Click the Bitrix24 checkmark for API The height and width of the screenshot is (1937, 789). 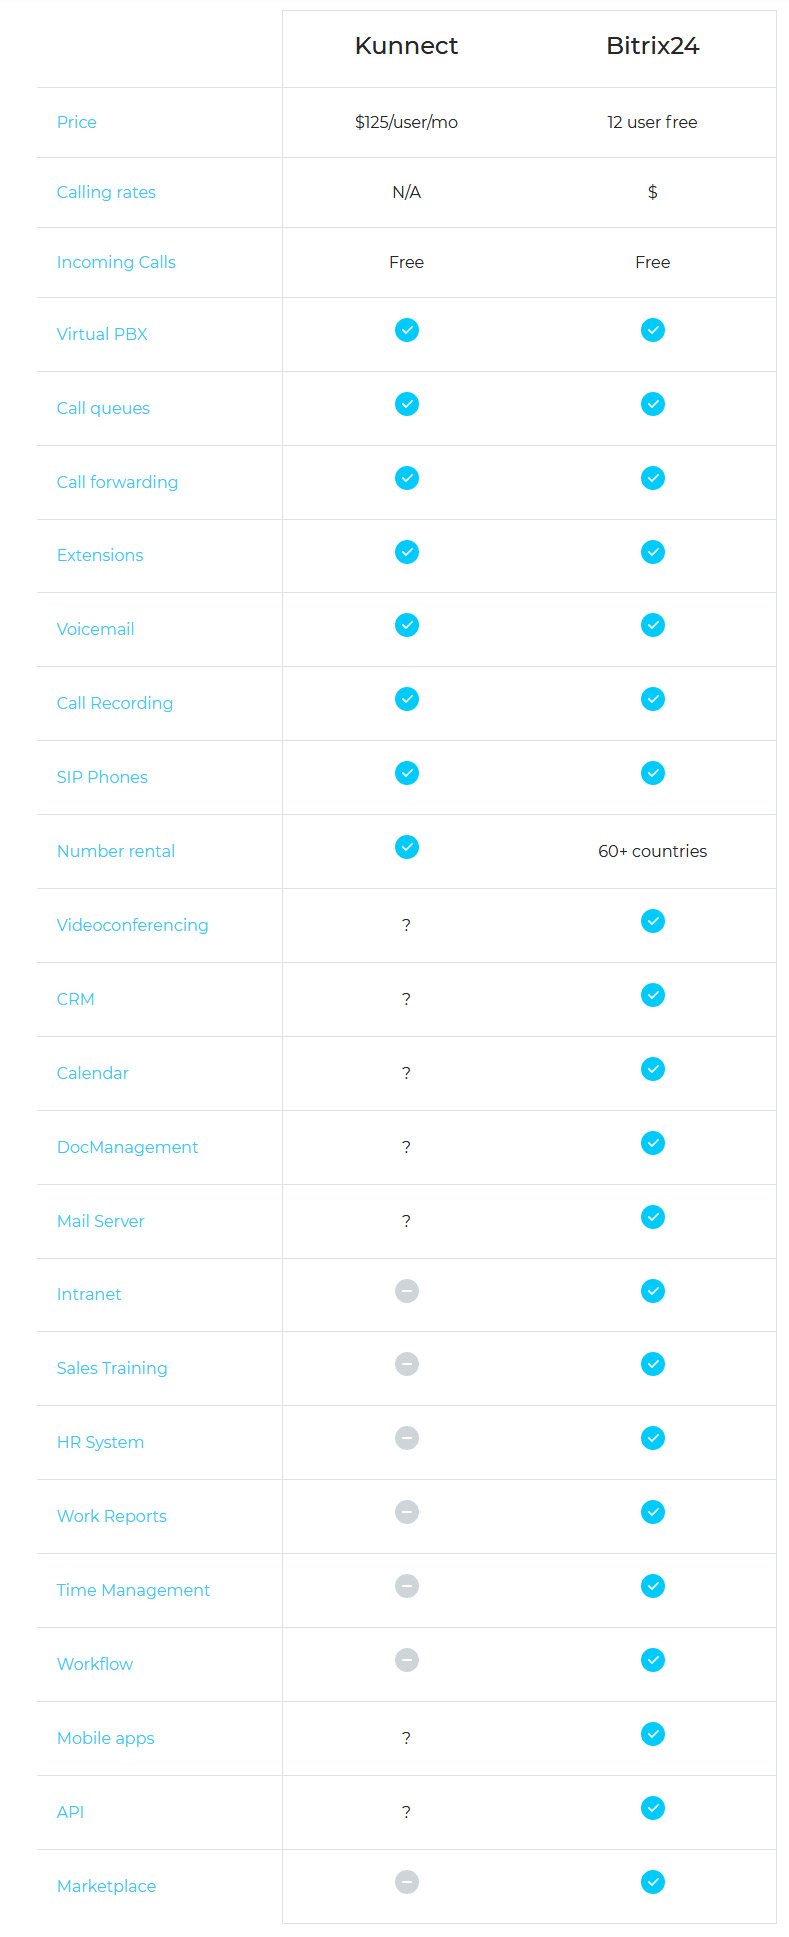click(x=652, y=1808)
